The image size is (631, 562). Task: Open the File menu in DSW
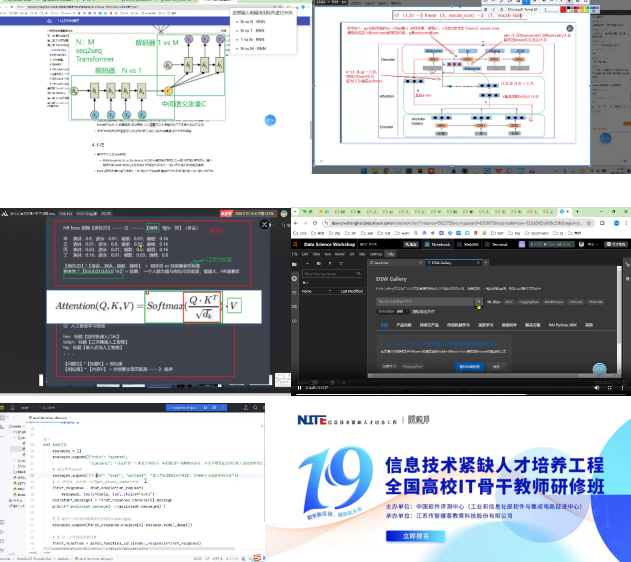(295, 254)
